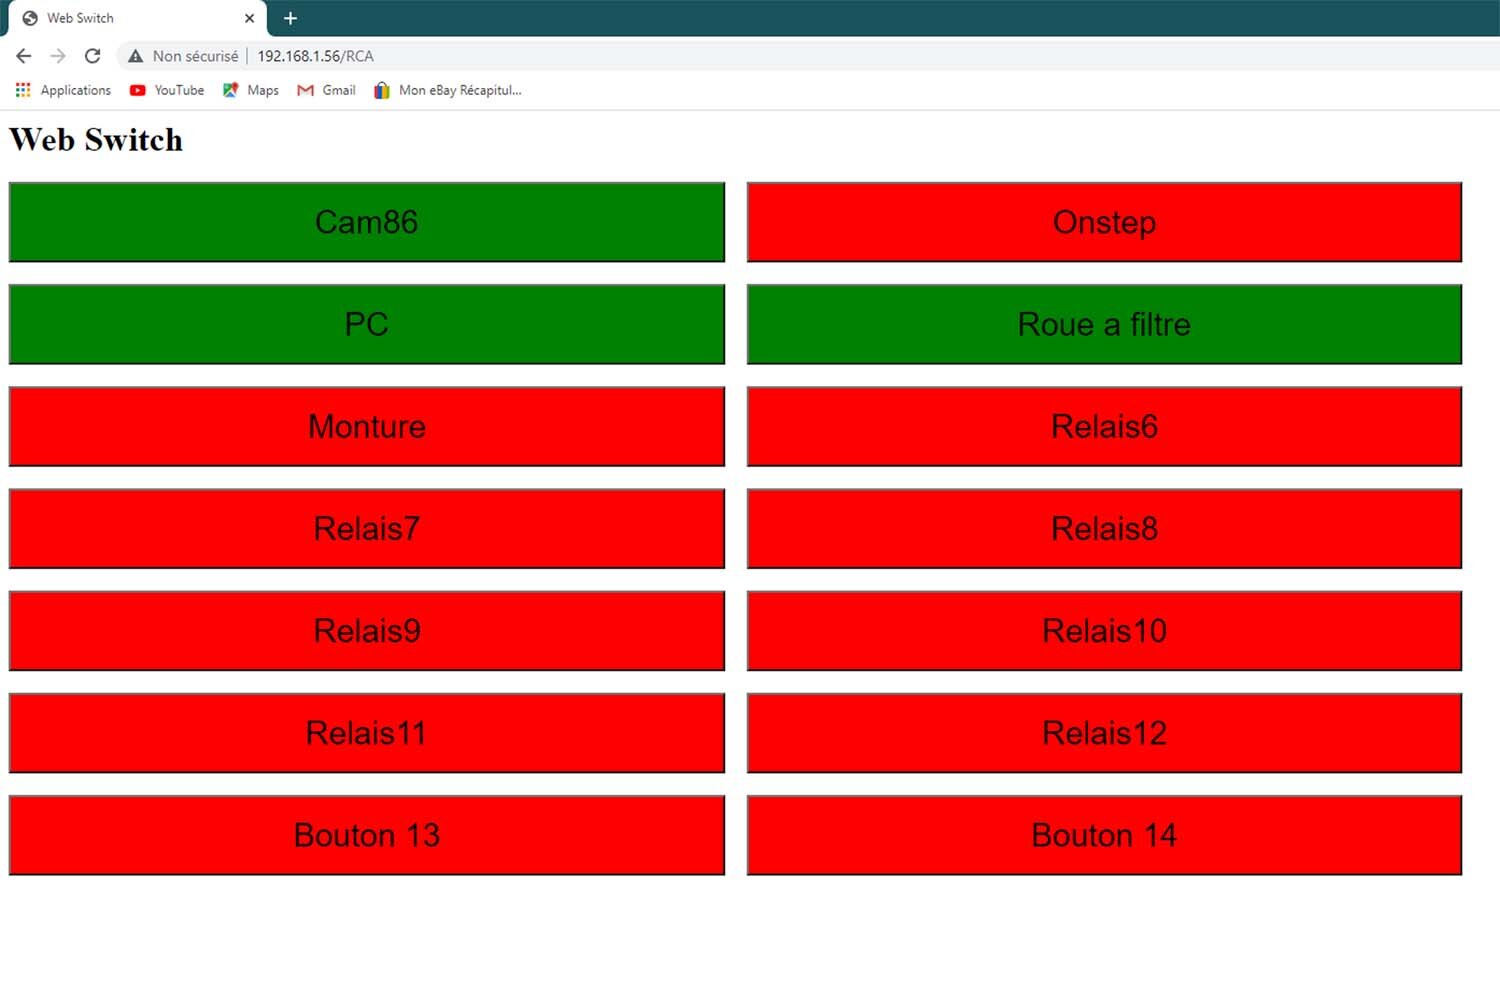The height and width of the screenshot is (981, 1500).
Task: Enable the Relais7 switch
Action: [x=367, y=528]
